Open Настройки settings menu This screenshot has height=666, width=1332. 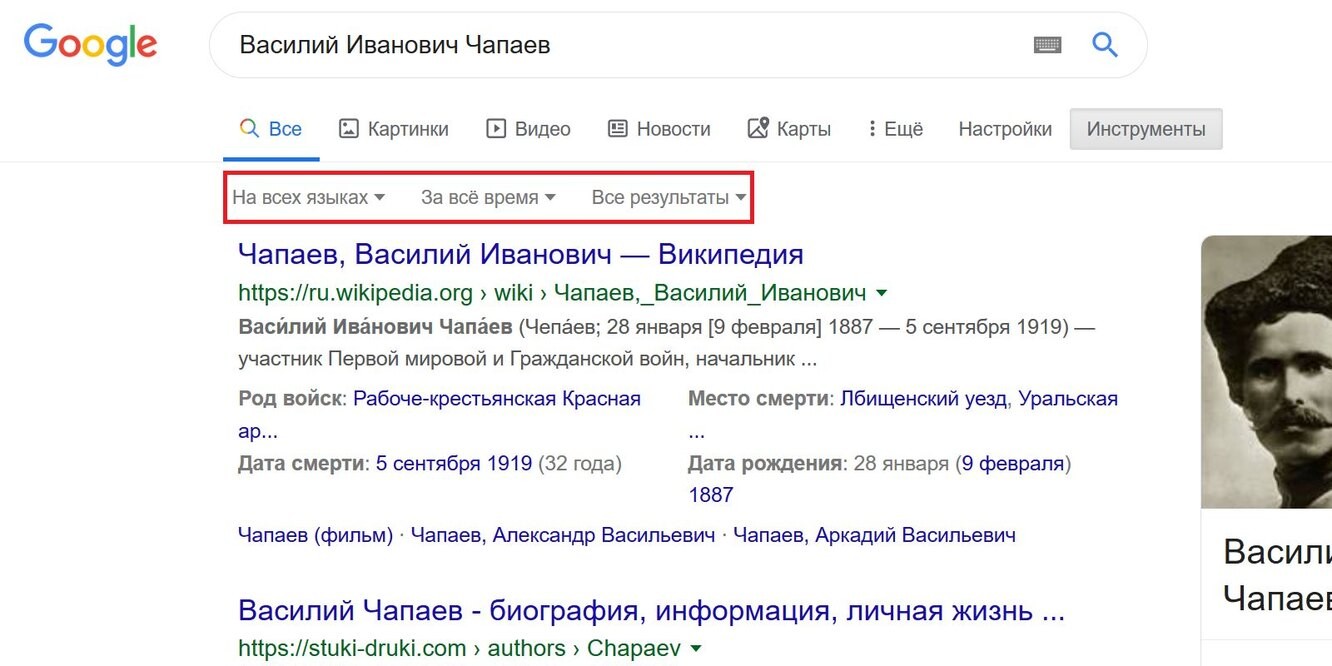1005,129
